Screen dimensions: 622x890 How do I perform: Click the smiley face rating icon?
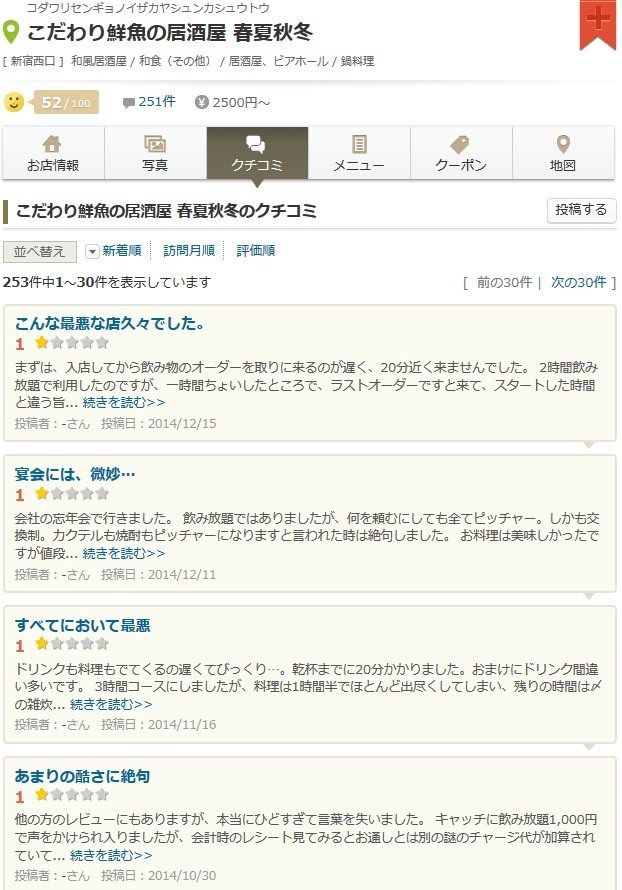[x=14, y=102]
